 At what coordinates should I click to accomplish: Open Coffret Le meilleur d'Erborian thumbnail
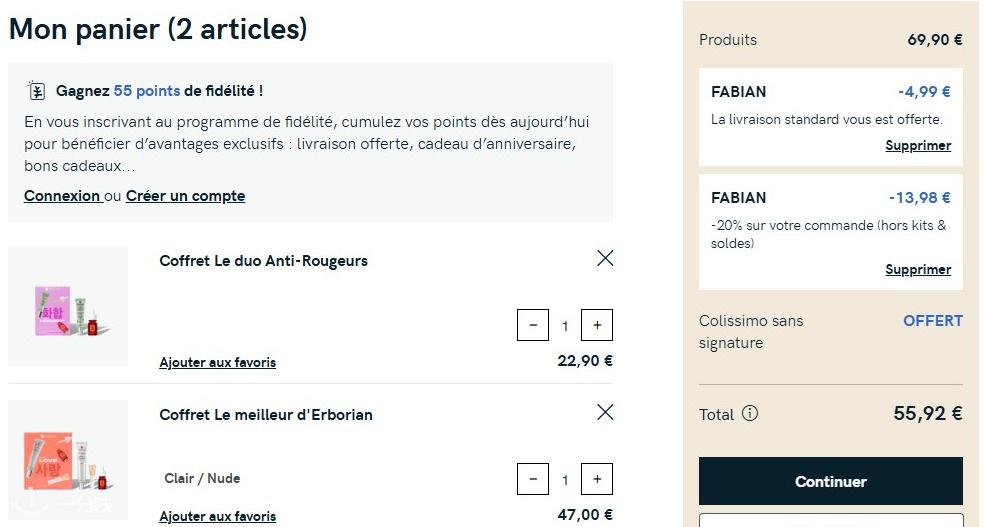click(68, 460)
